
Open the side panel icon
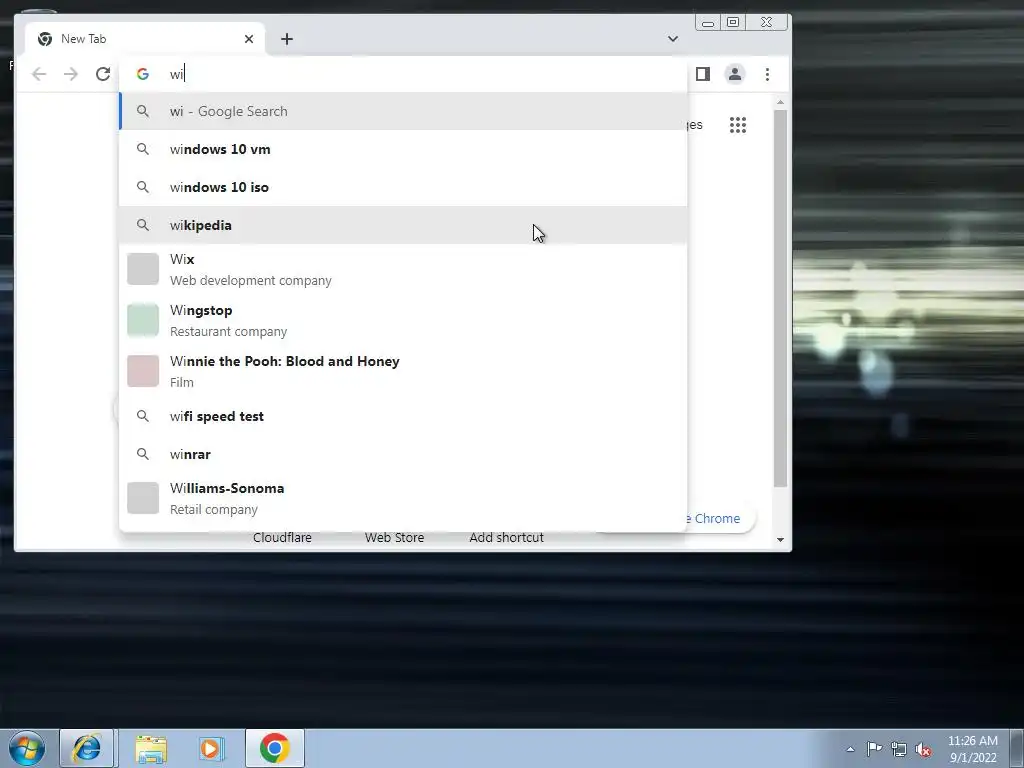click(x=703, y=74)
